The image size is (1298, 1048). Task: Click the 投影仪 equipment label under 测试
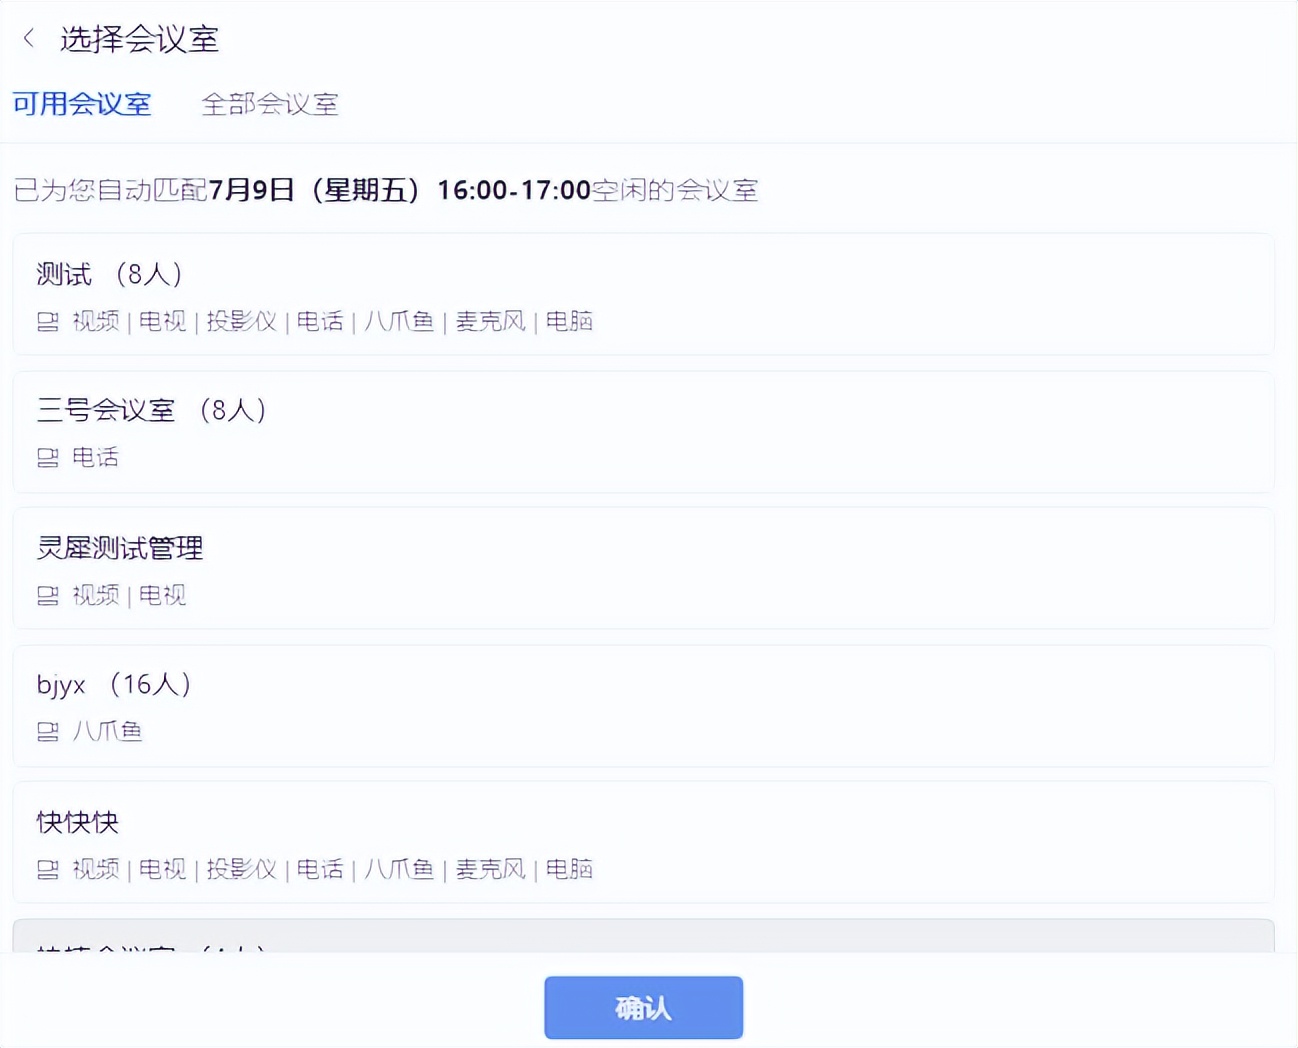click(x=242, y=321)
